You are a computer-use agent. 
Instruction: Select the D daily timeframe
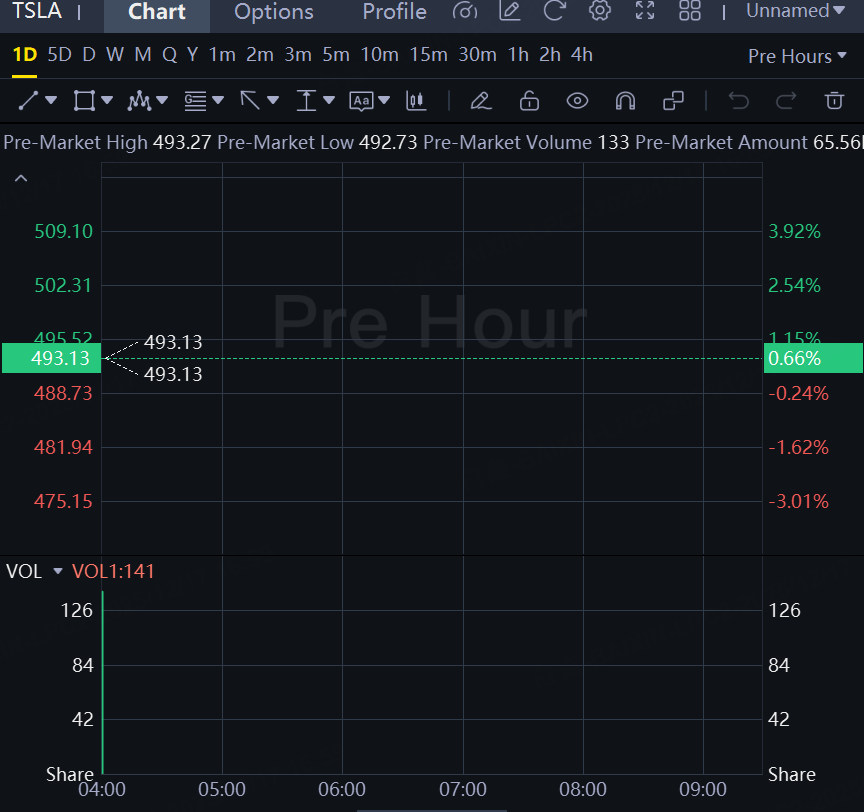[x=89, y=55]
